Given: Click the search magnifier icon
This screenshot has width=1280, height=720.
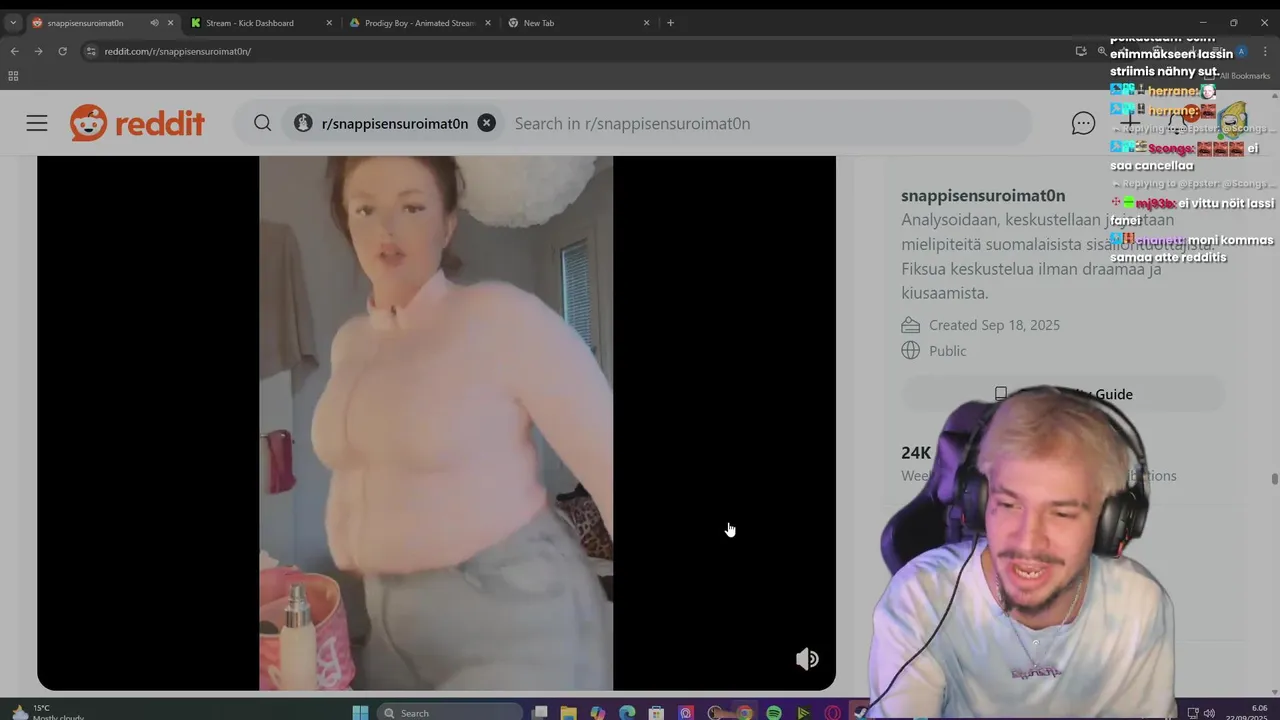Looking at the screenshot, I should pos(262,123).
